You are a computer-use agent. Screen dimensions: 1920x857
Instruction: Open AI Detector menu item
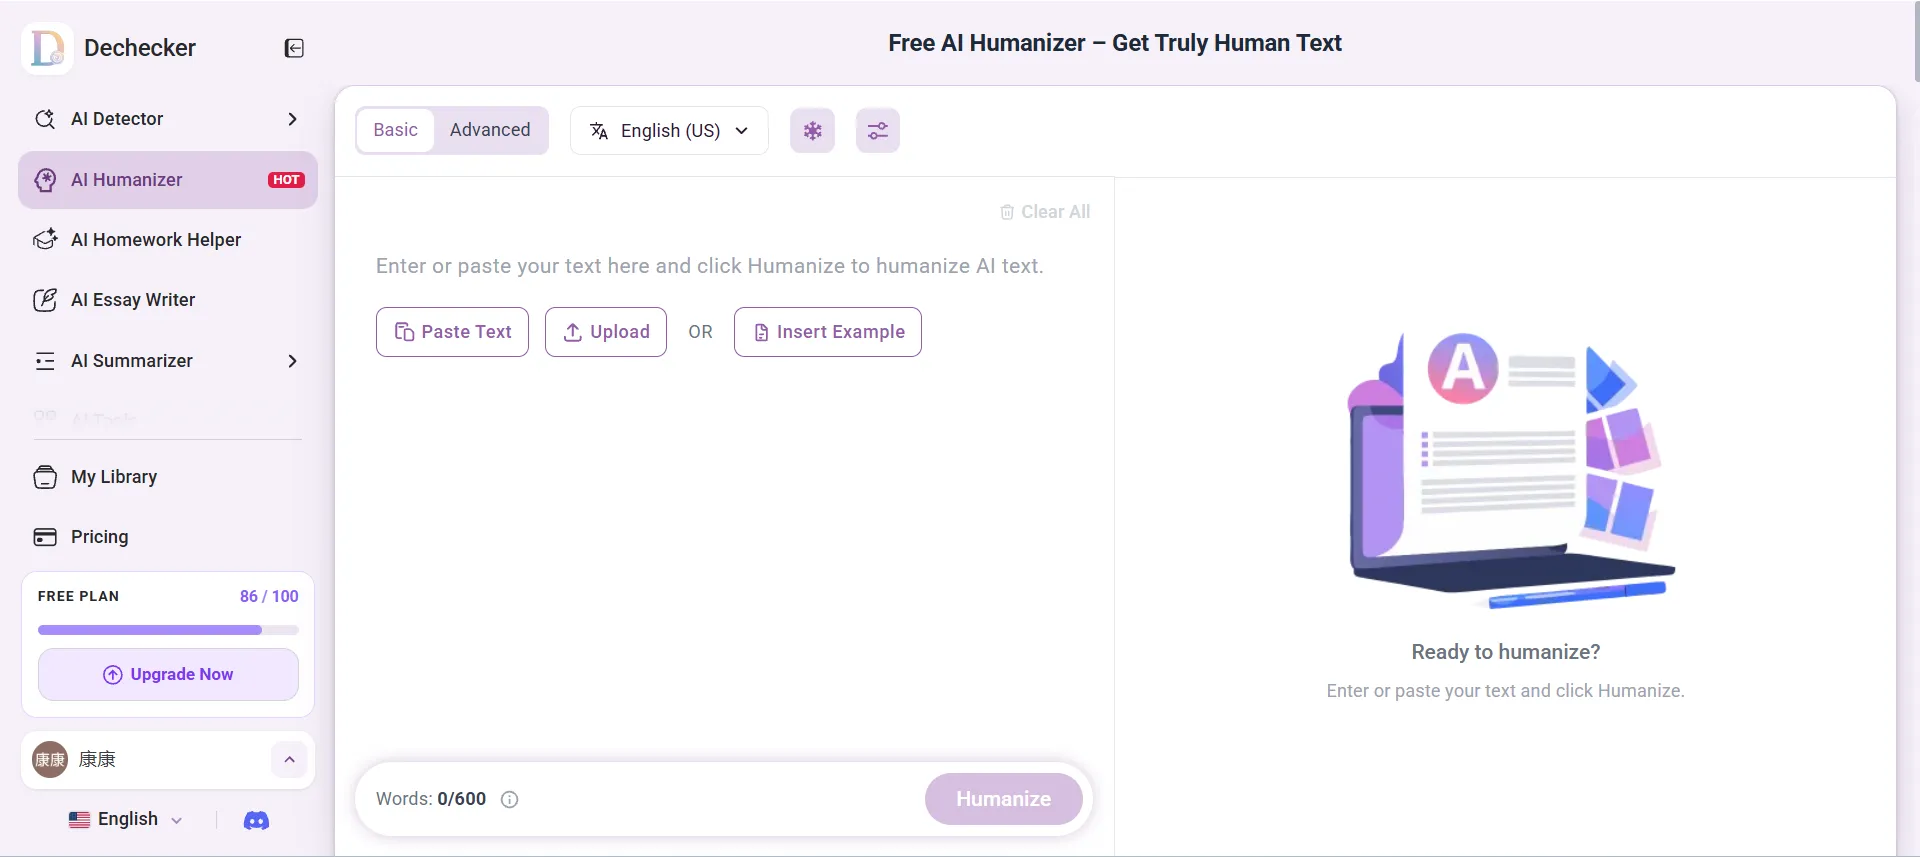tap(168, 119)
